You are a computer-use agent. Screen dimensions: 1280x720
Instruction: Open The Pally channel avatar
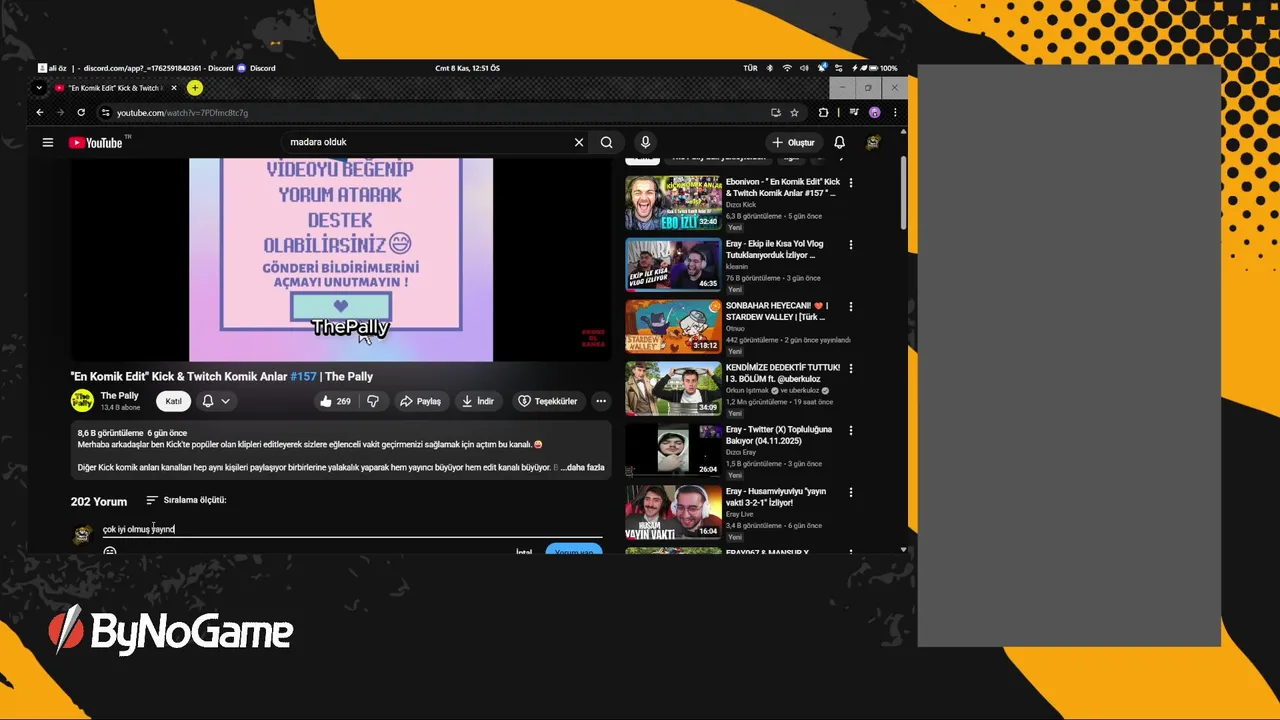coord(82,401)
